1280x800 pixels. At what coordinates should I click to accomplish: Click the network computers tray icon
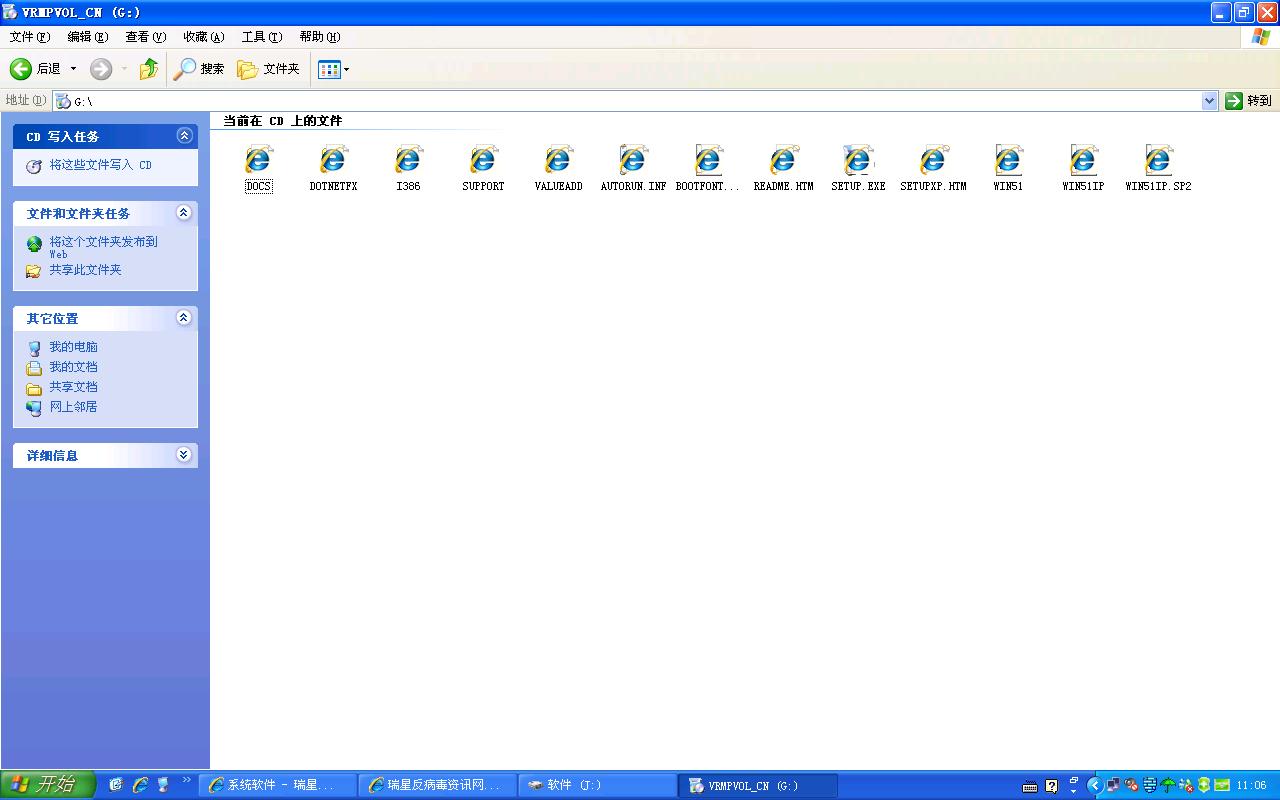(x=1114, y=785)
